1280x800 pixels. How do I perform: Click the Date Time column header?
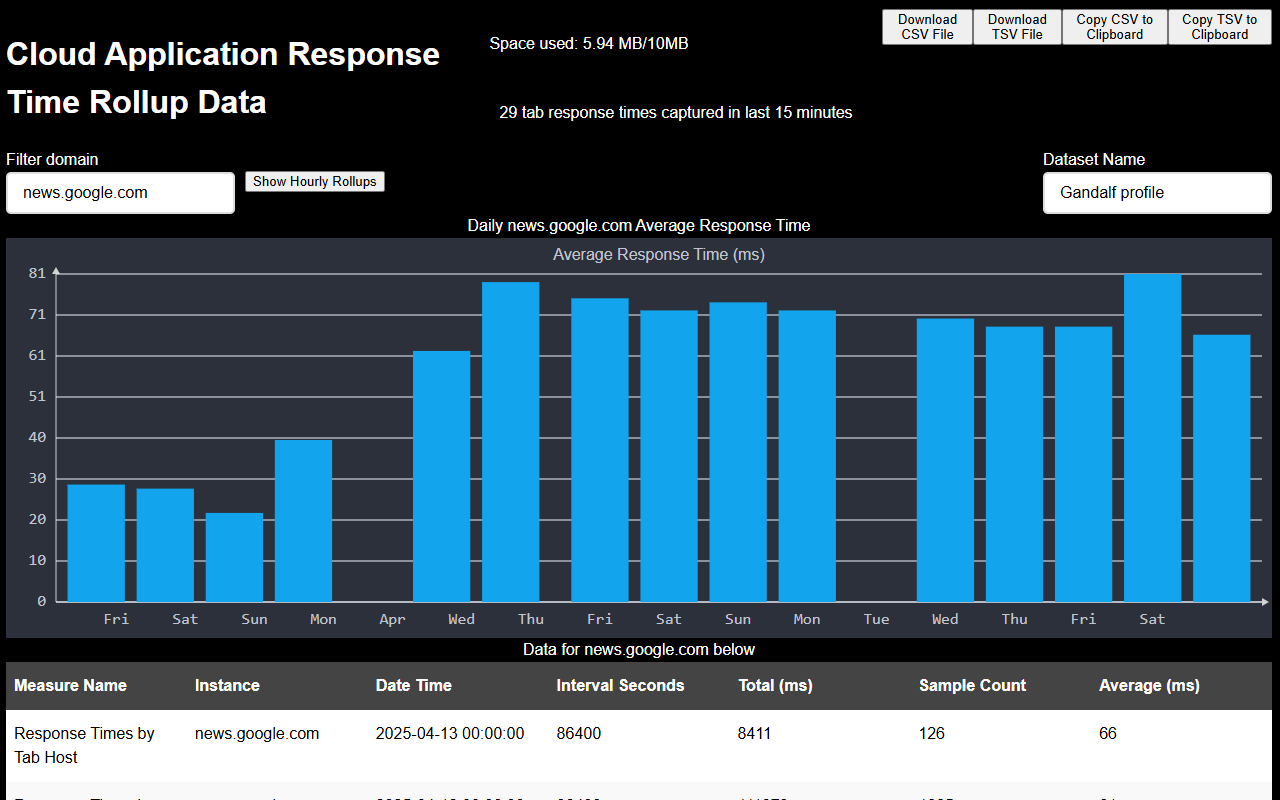pyautogui.click(x=414, y=686)
